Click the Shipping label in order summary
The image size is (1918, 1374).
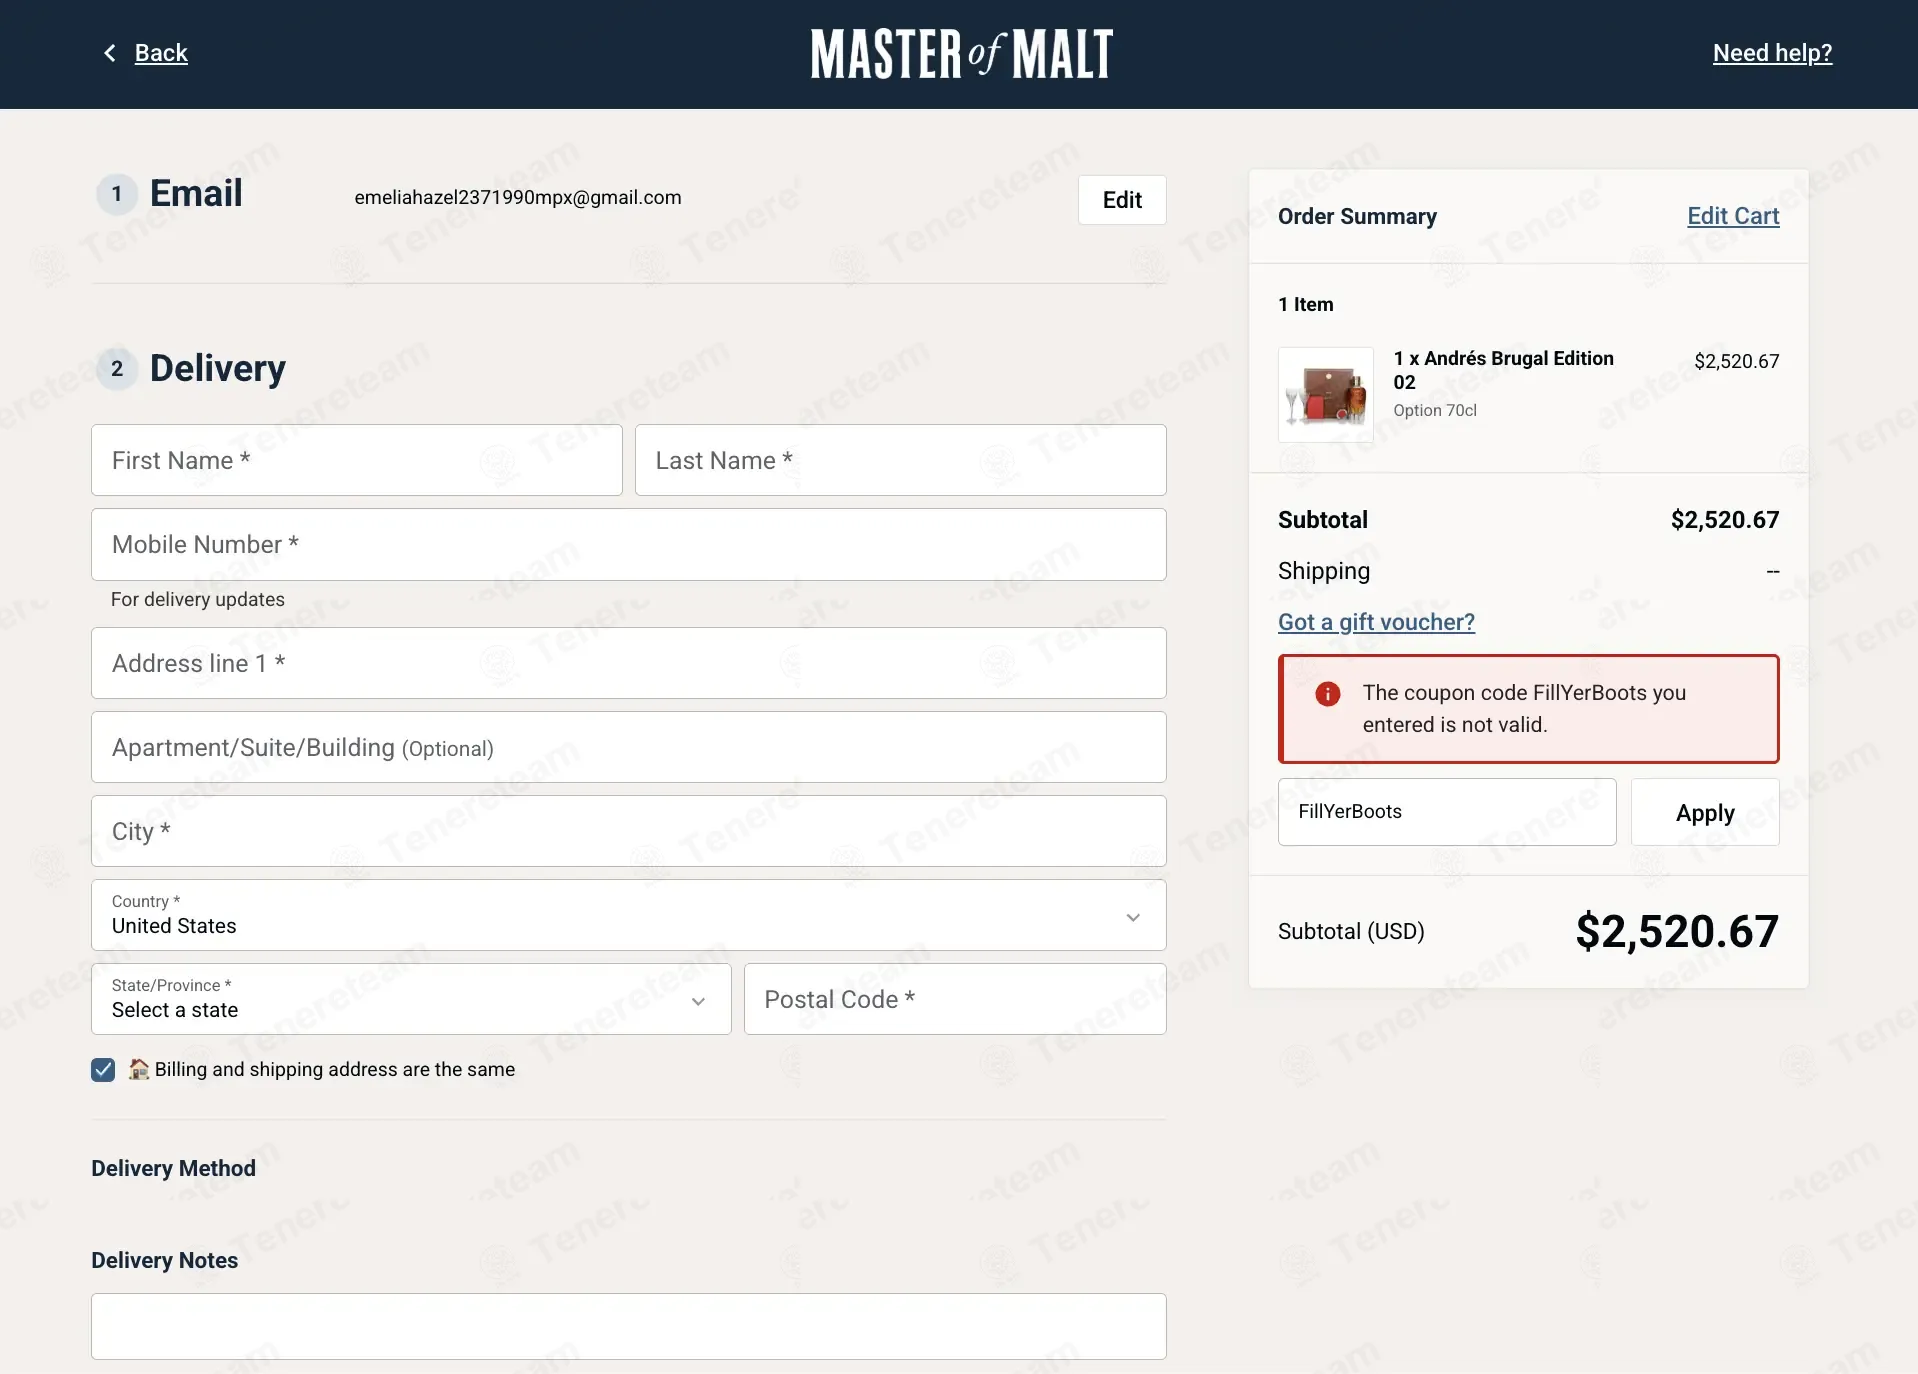(1324, 571)
